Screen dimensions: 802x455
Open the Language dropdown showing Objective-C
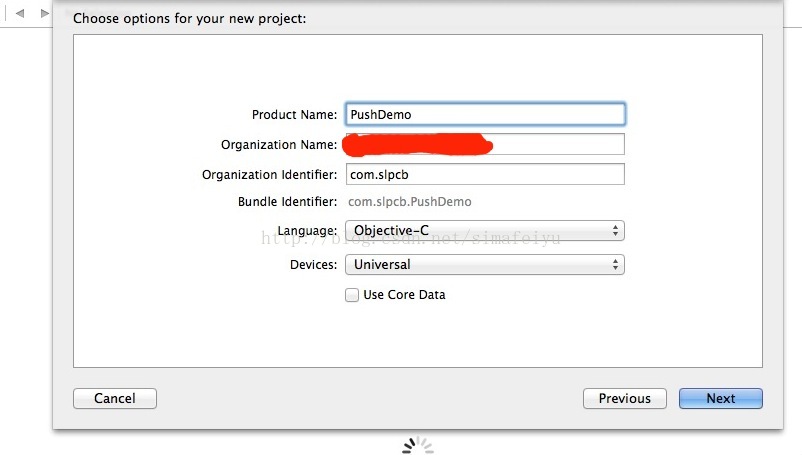(485, 231)
